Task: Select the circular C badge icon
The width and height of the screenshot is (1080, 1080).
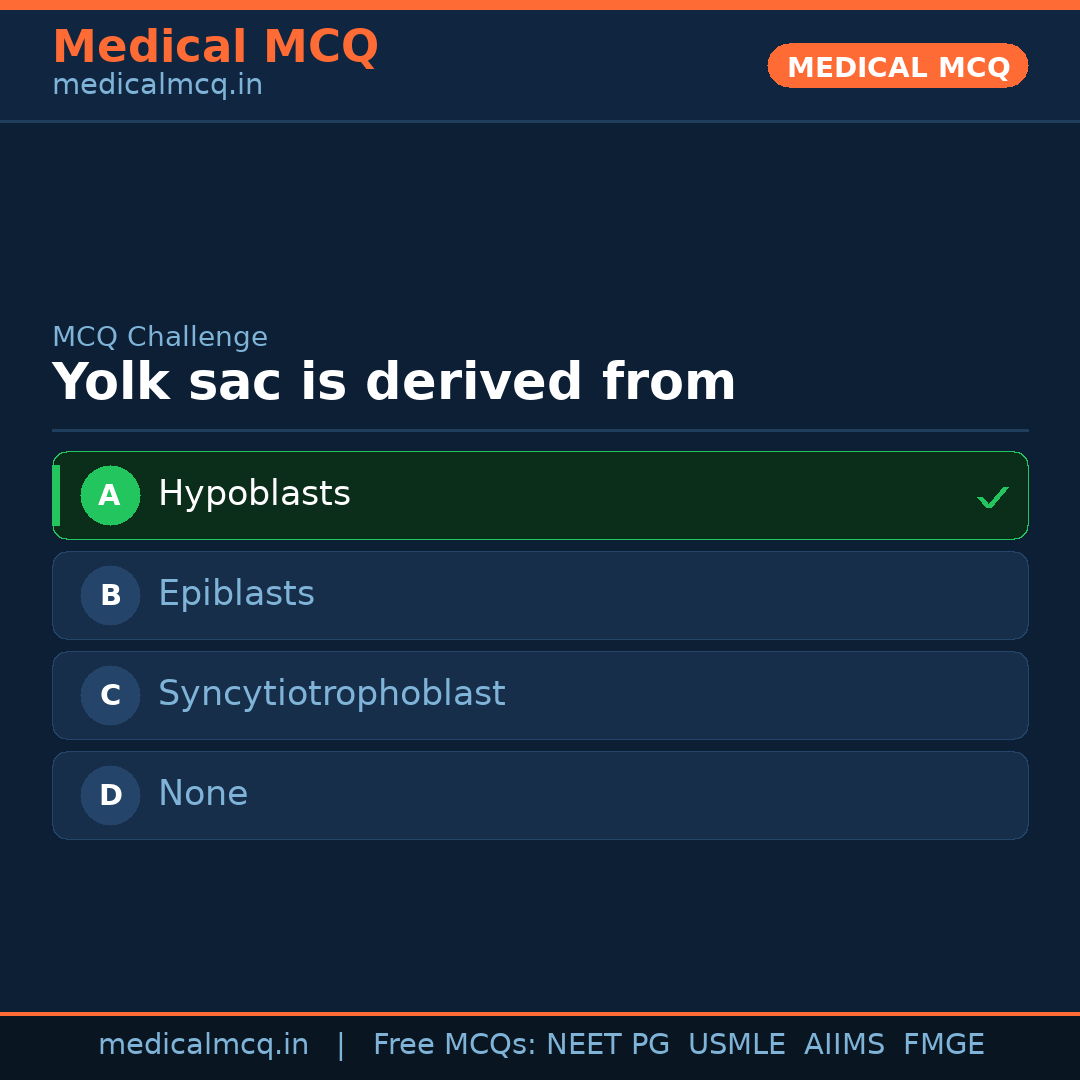Action: point(110,695)
